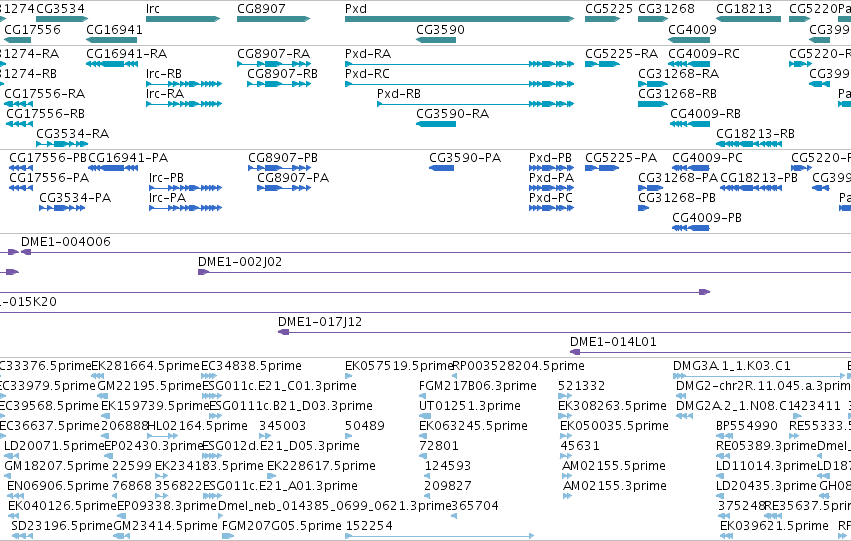Screen dimensions: 851x541
Task: Select the Irc-RB transcript label
Action: point(164,74)
